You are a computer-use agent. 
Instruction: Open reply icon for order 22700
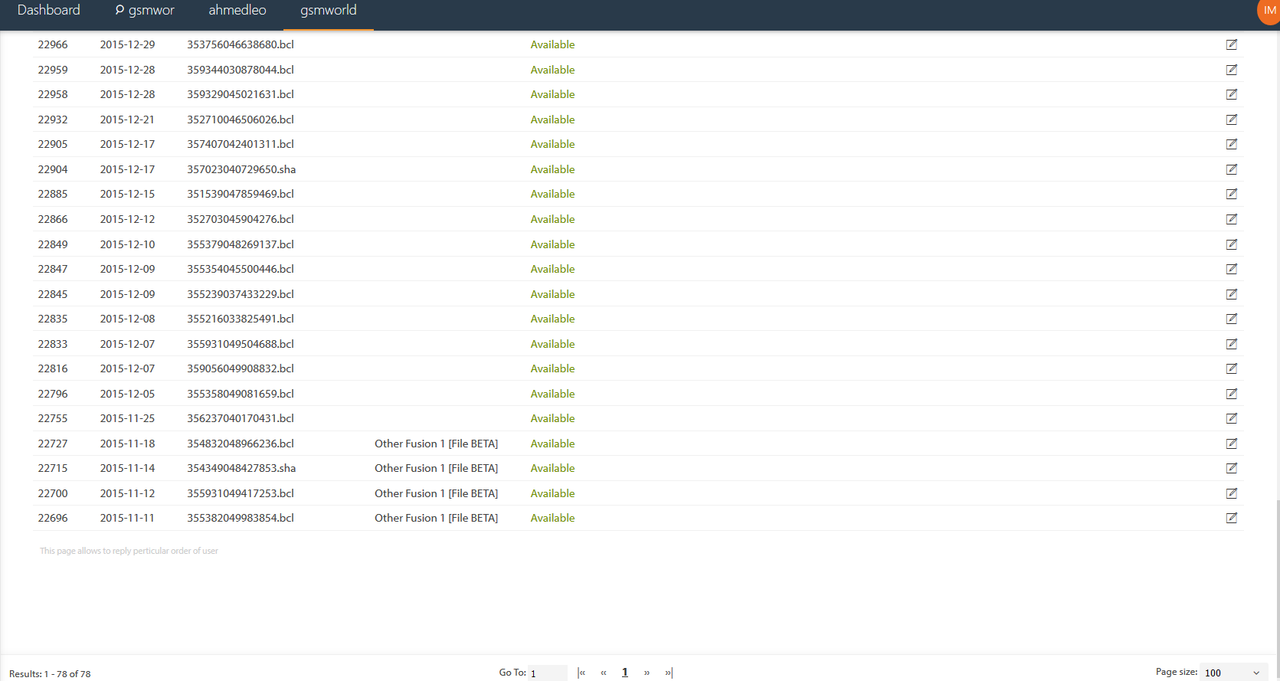[1231, 493]
